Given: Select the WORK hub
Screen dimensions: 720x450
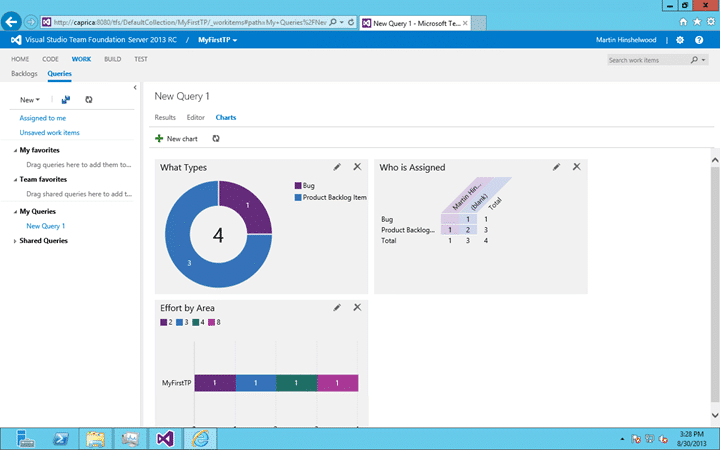Looking at the screenshot, I should [x=81, y=59].
